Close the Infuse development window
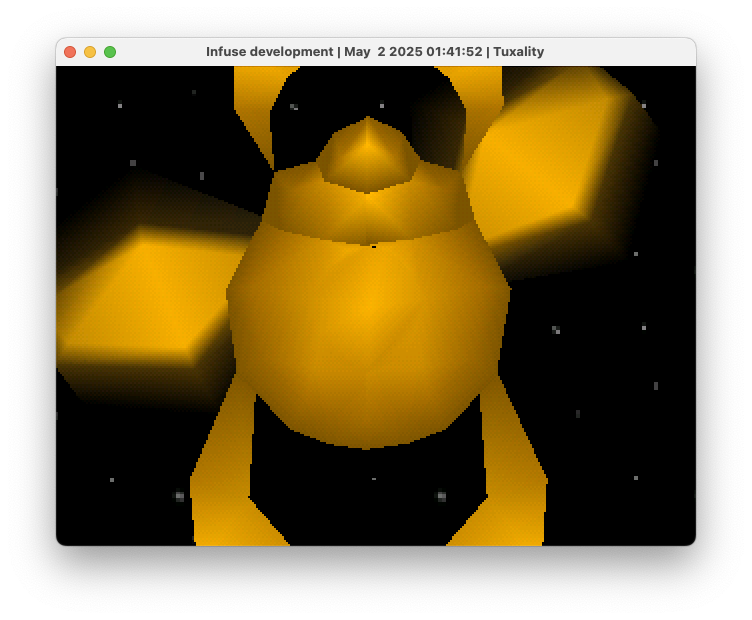752x620 pixels. (x=70, y=52)
